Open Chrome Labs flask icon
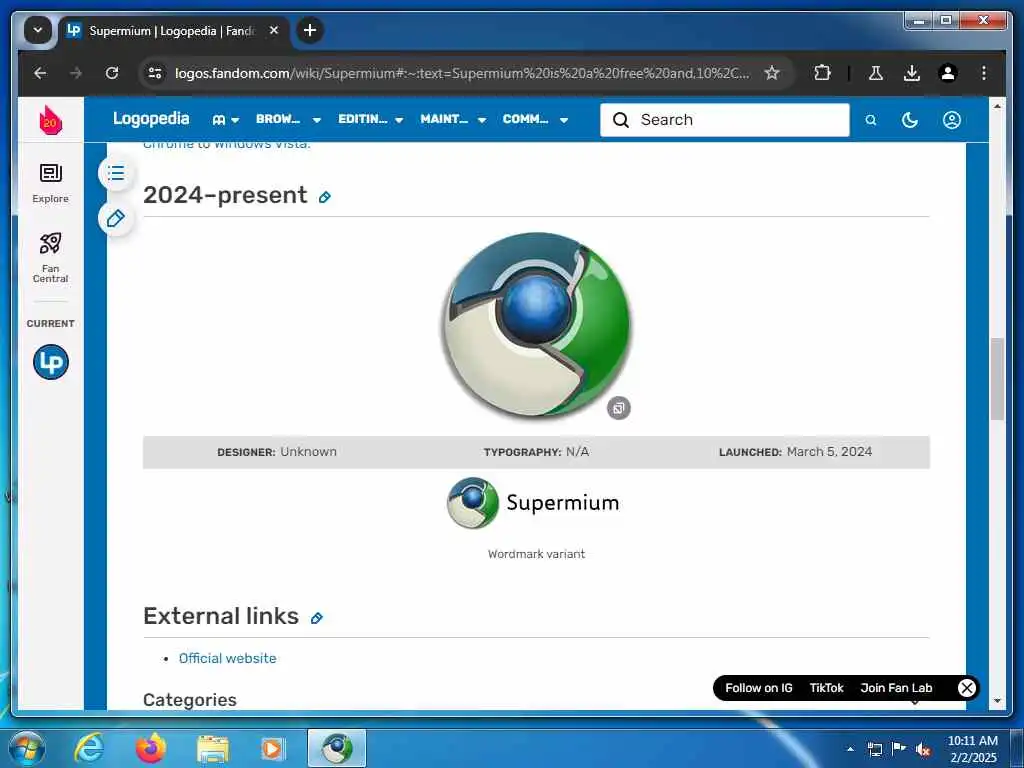 875,73
